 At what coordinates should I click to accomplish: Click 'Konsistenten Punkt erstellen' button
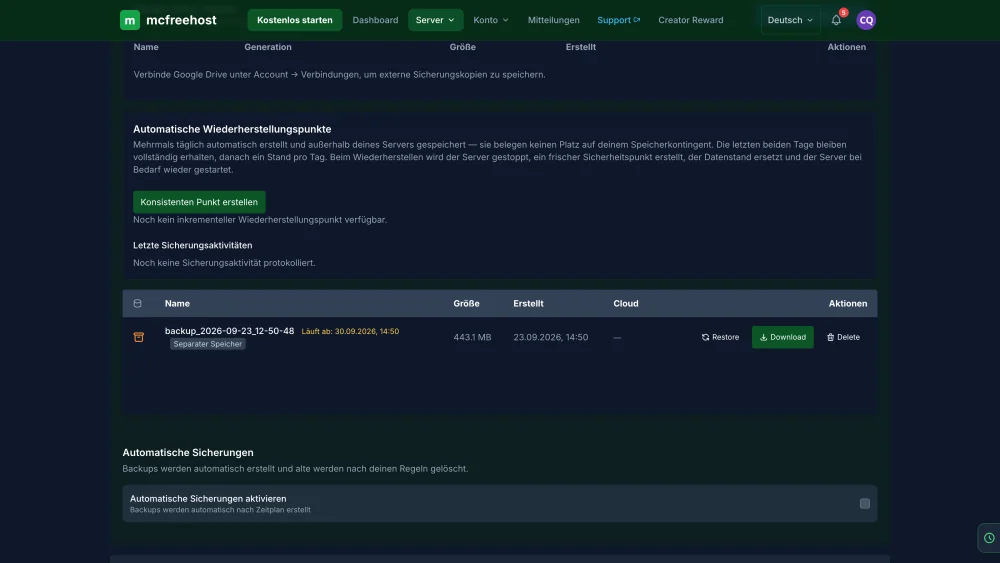[199, 201]
